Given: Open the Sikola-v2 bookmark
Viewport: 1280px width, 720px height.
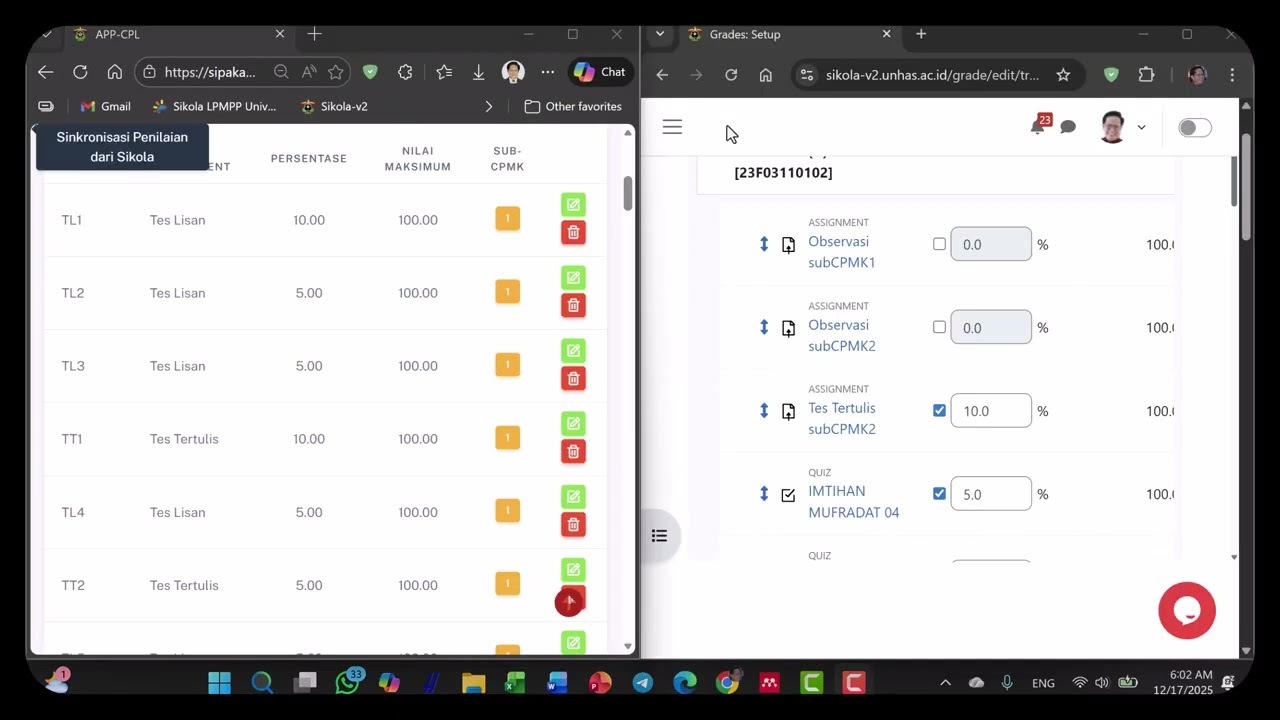Looking at the screenshot, I should pos(334,106).
